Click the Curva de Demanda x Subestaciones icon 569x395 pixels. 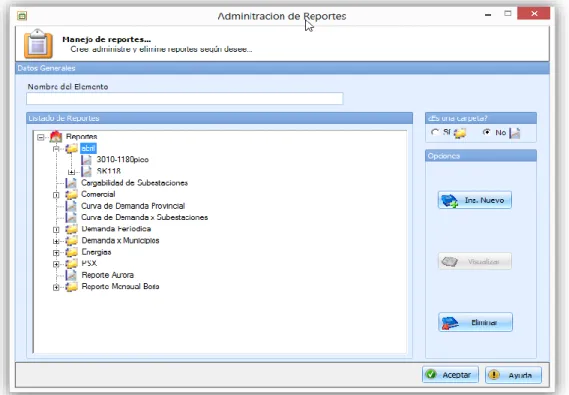[x=71, y=218]
